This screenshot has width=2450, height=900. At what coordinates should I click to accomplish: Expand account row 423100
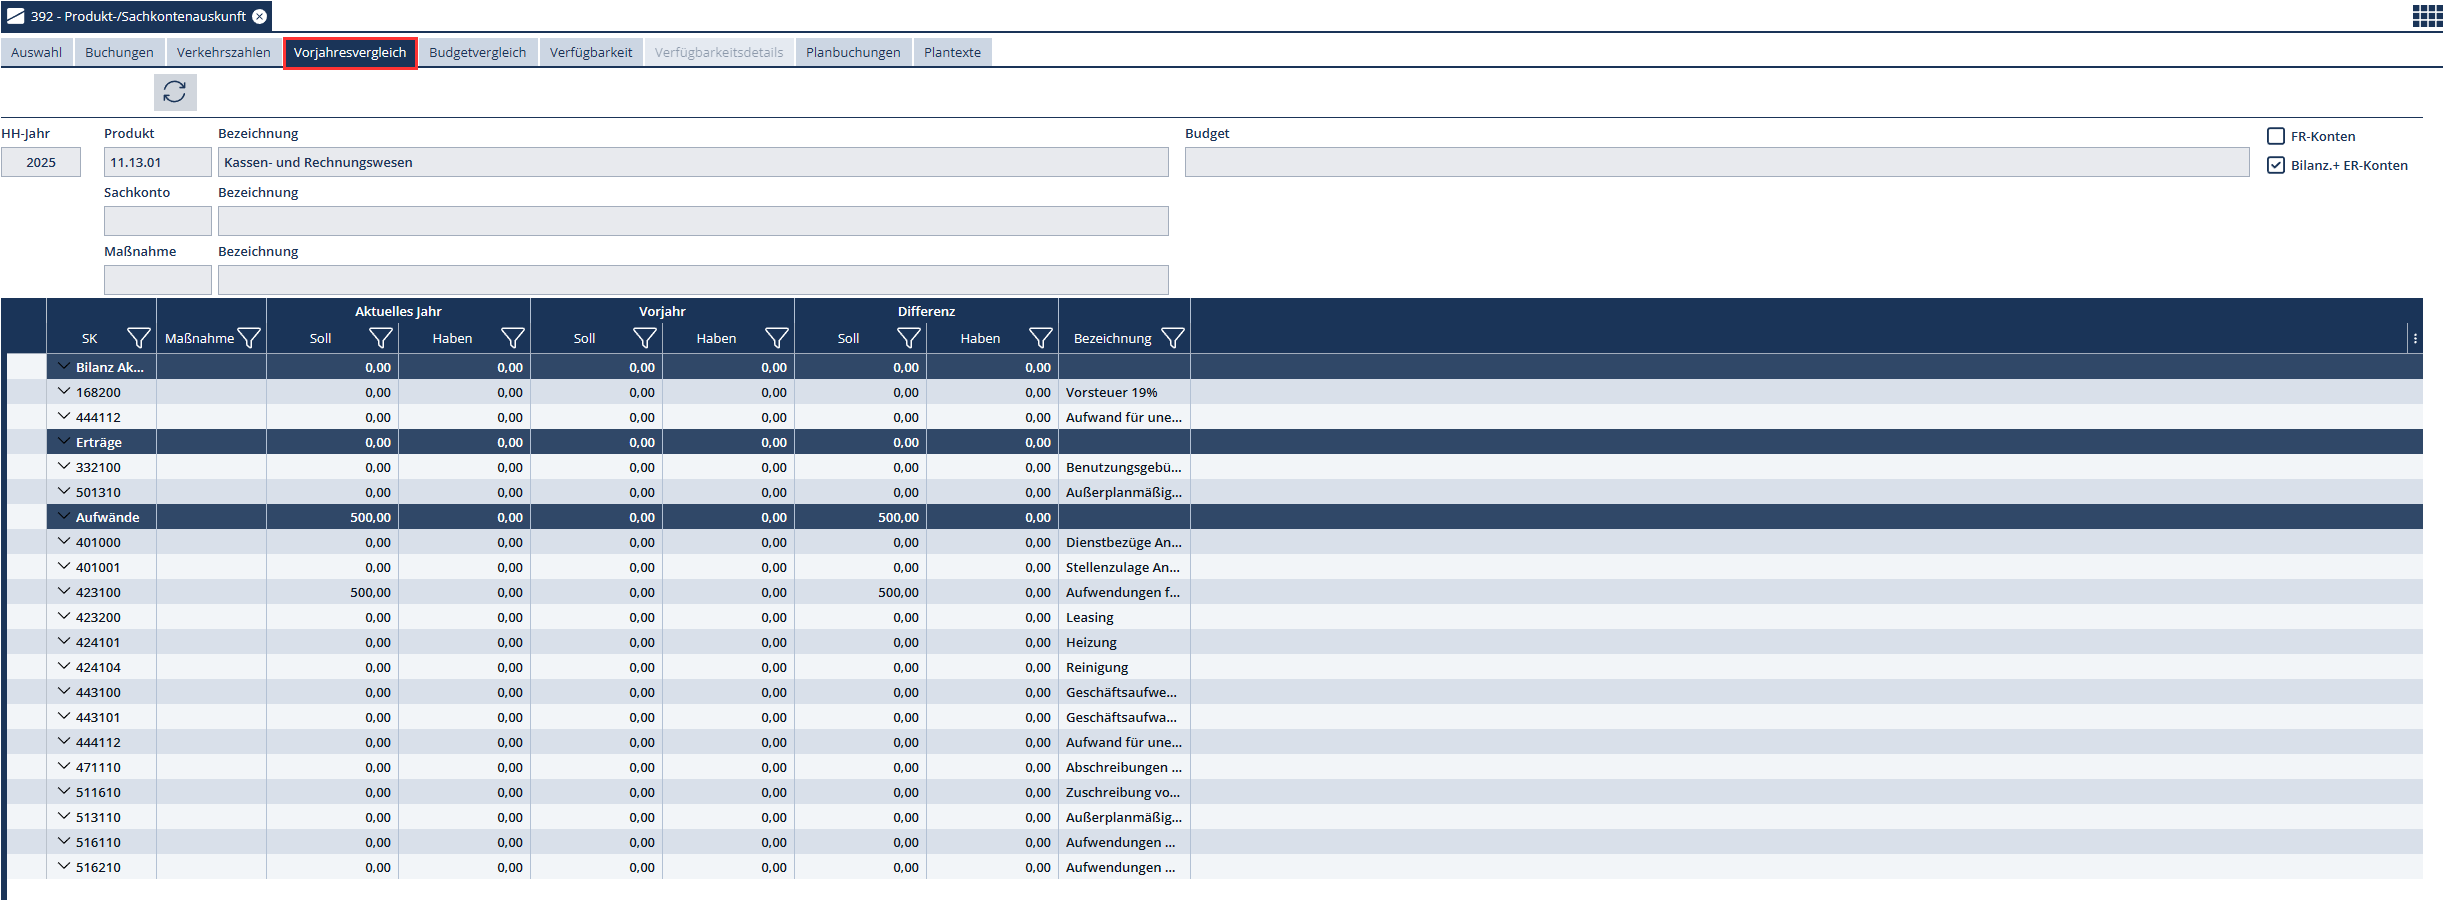(64, 592)
